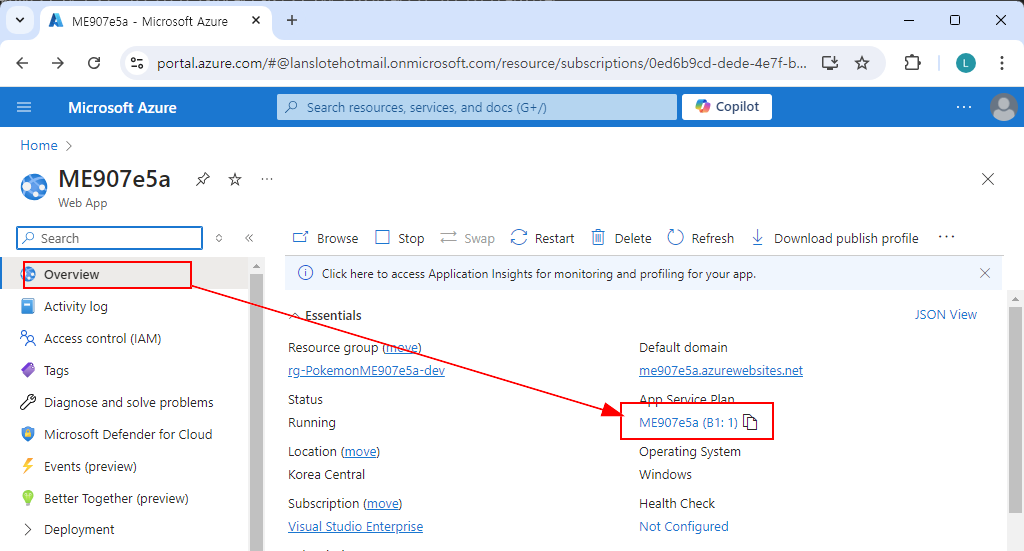Viewport: 1024px width, 551px height.
Task: Select the Korea Central location text
Action: point(327,475)
